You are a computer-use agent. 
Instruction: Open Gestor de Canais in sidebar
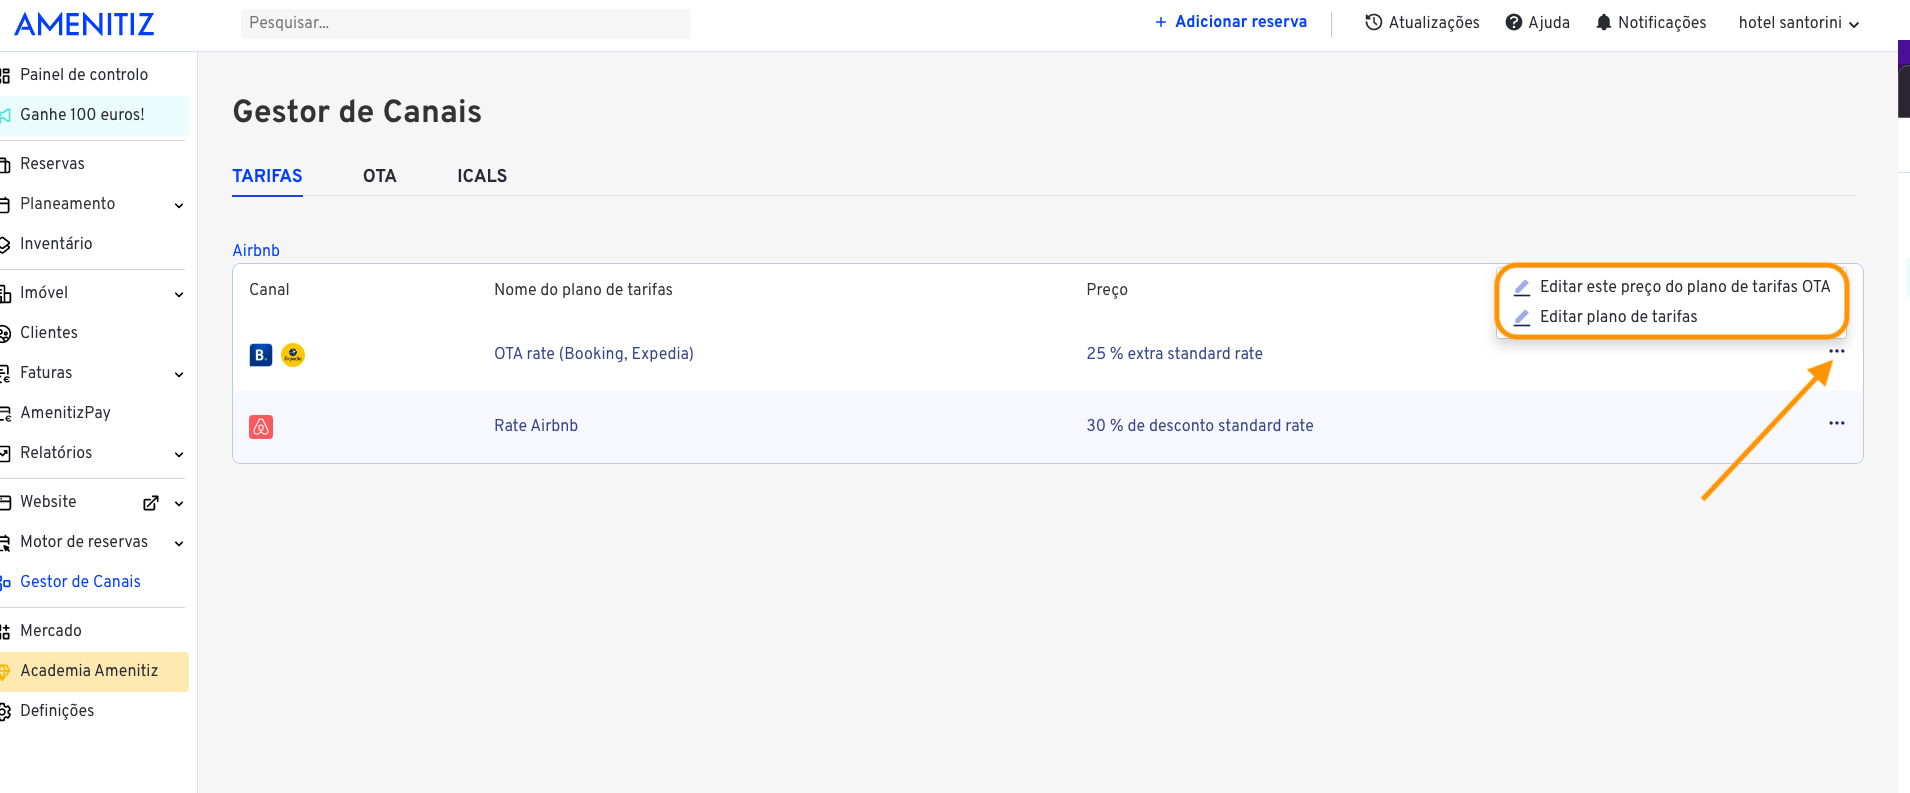point(80,582)
